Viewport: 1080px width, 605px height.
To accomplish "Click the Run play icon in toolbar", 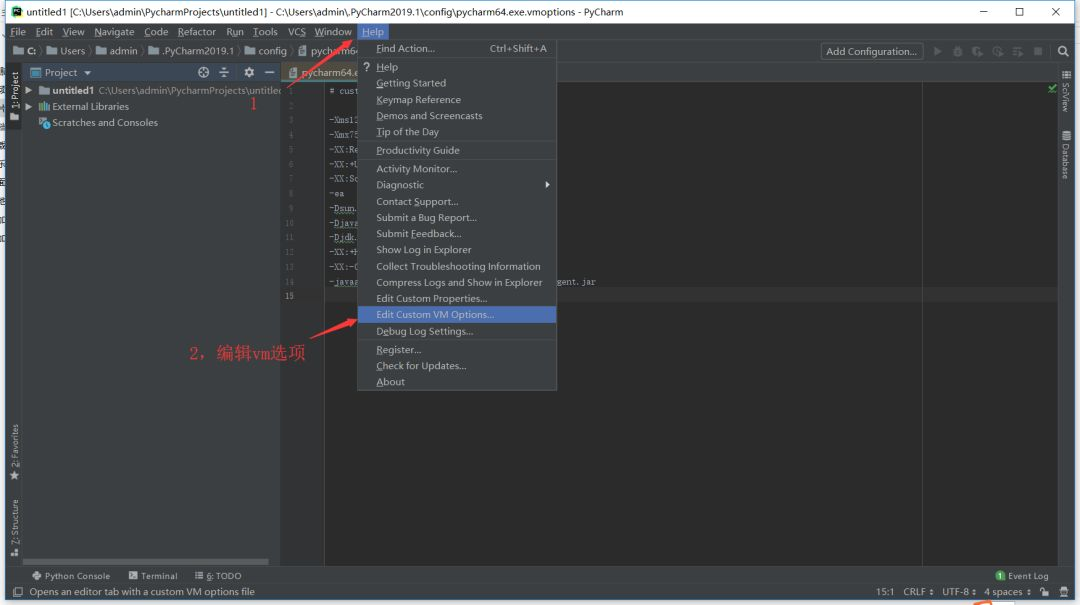I will (937, 52).
